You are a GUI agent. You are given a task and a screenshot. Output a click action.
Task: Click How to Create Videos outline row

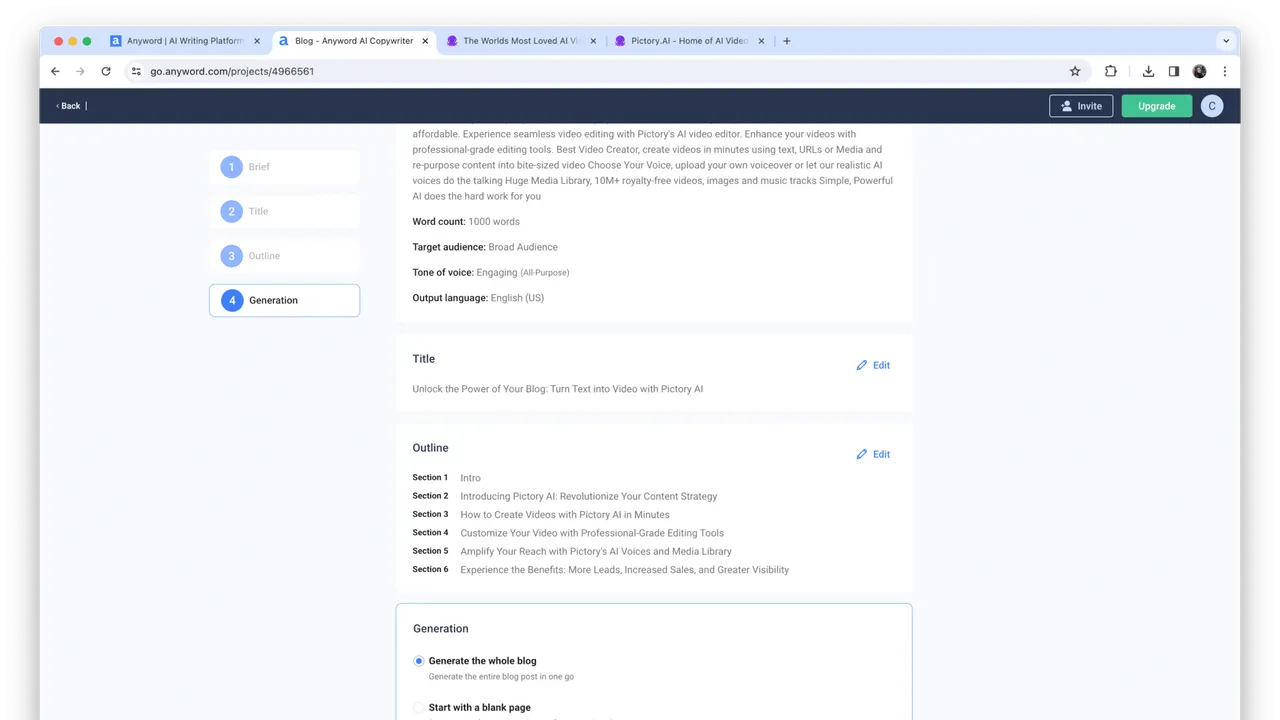(541, 514)
